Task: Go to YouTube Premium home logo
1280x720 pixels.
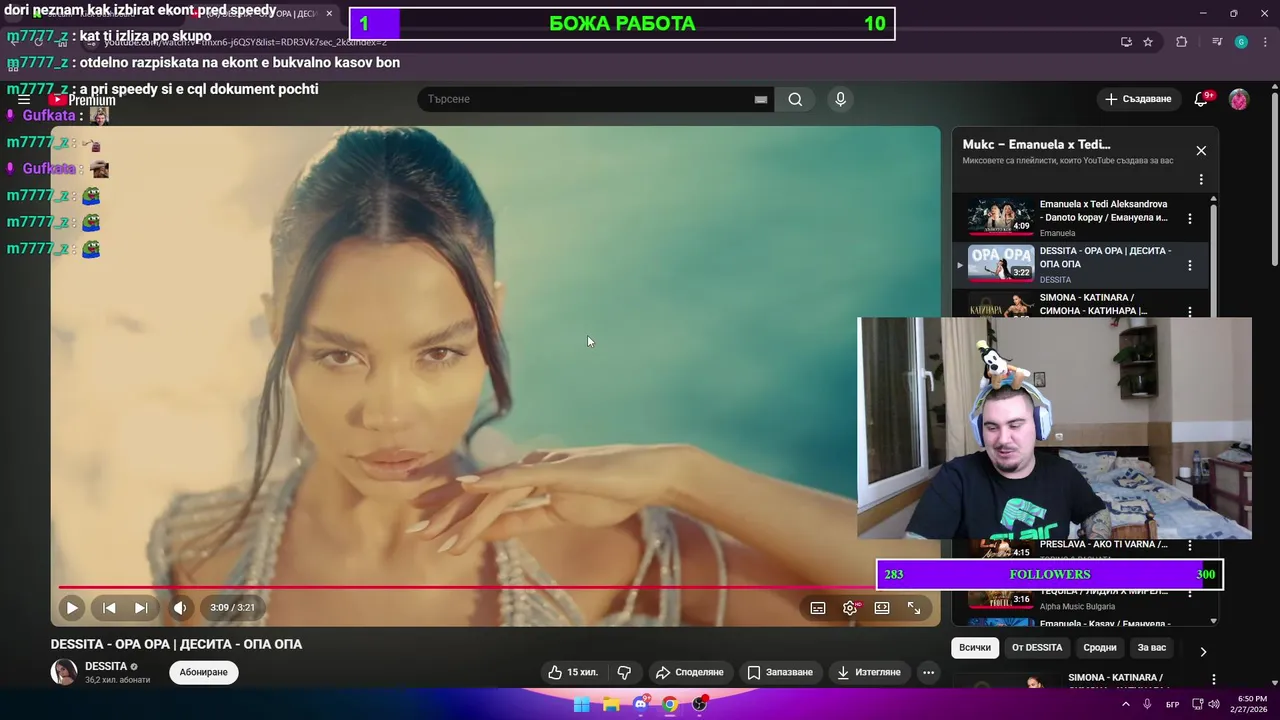Action: 82,100
